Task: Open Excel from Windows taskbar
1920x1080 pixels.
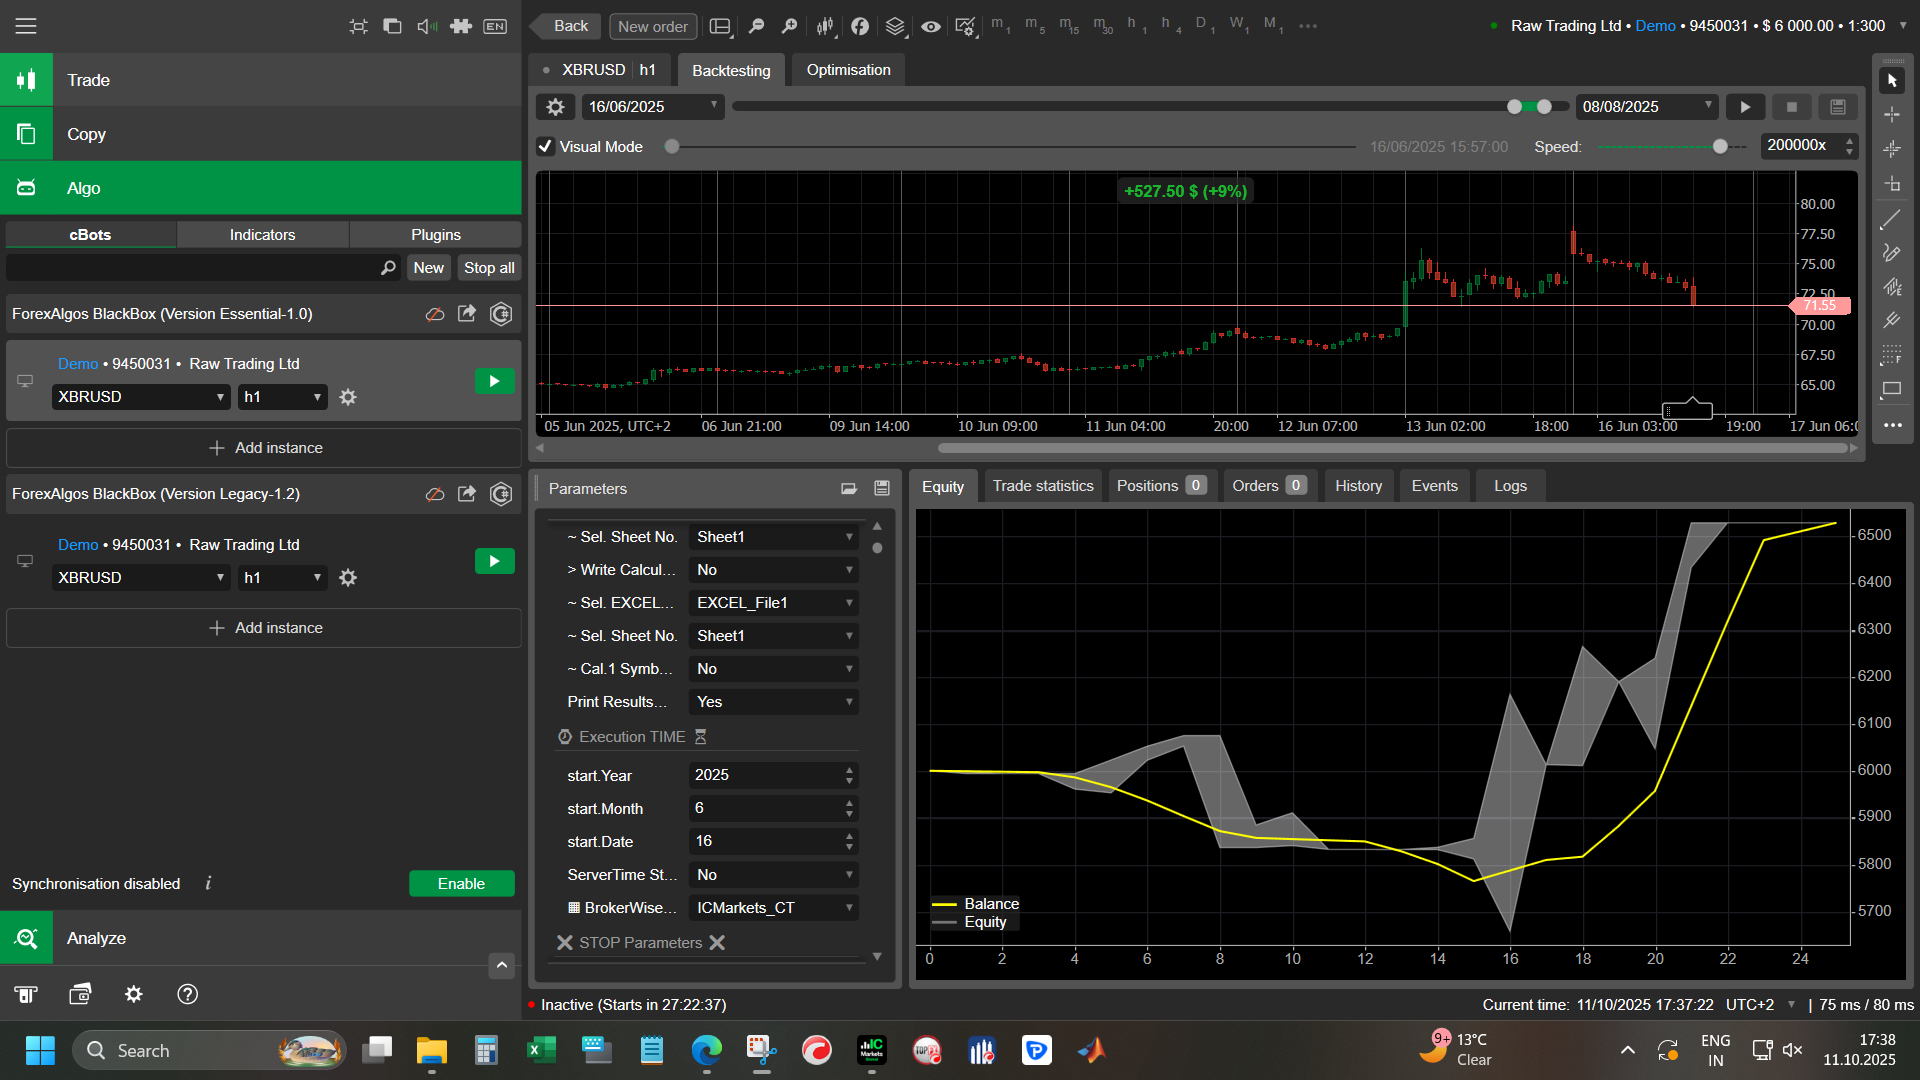Action: click(x=541, y=1050)
